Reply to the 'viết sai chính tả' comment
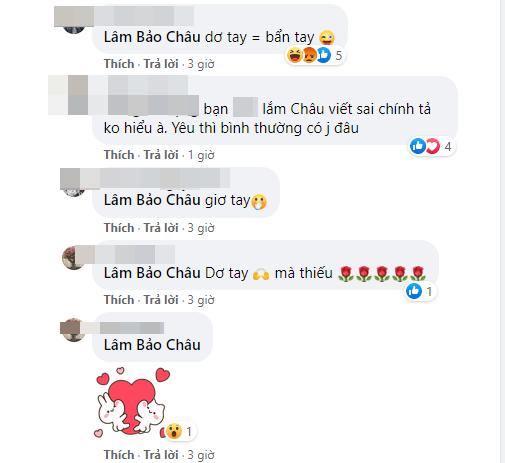Screen dimensions: 505x463 pos(161,155)
